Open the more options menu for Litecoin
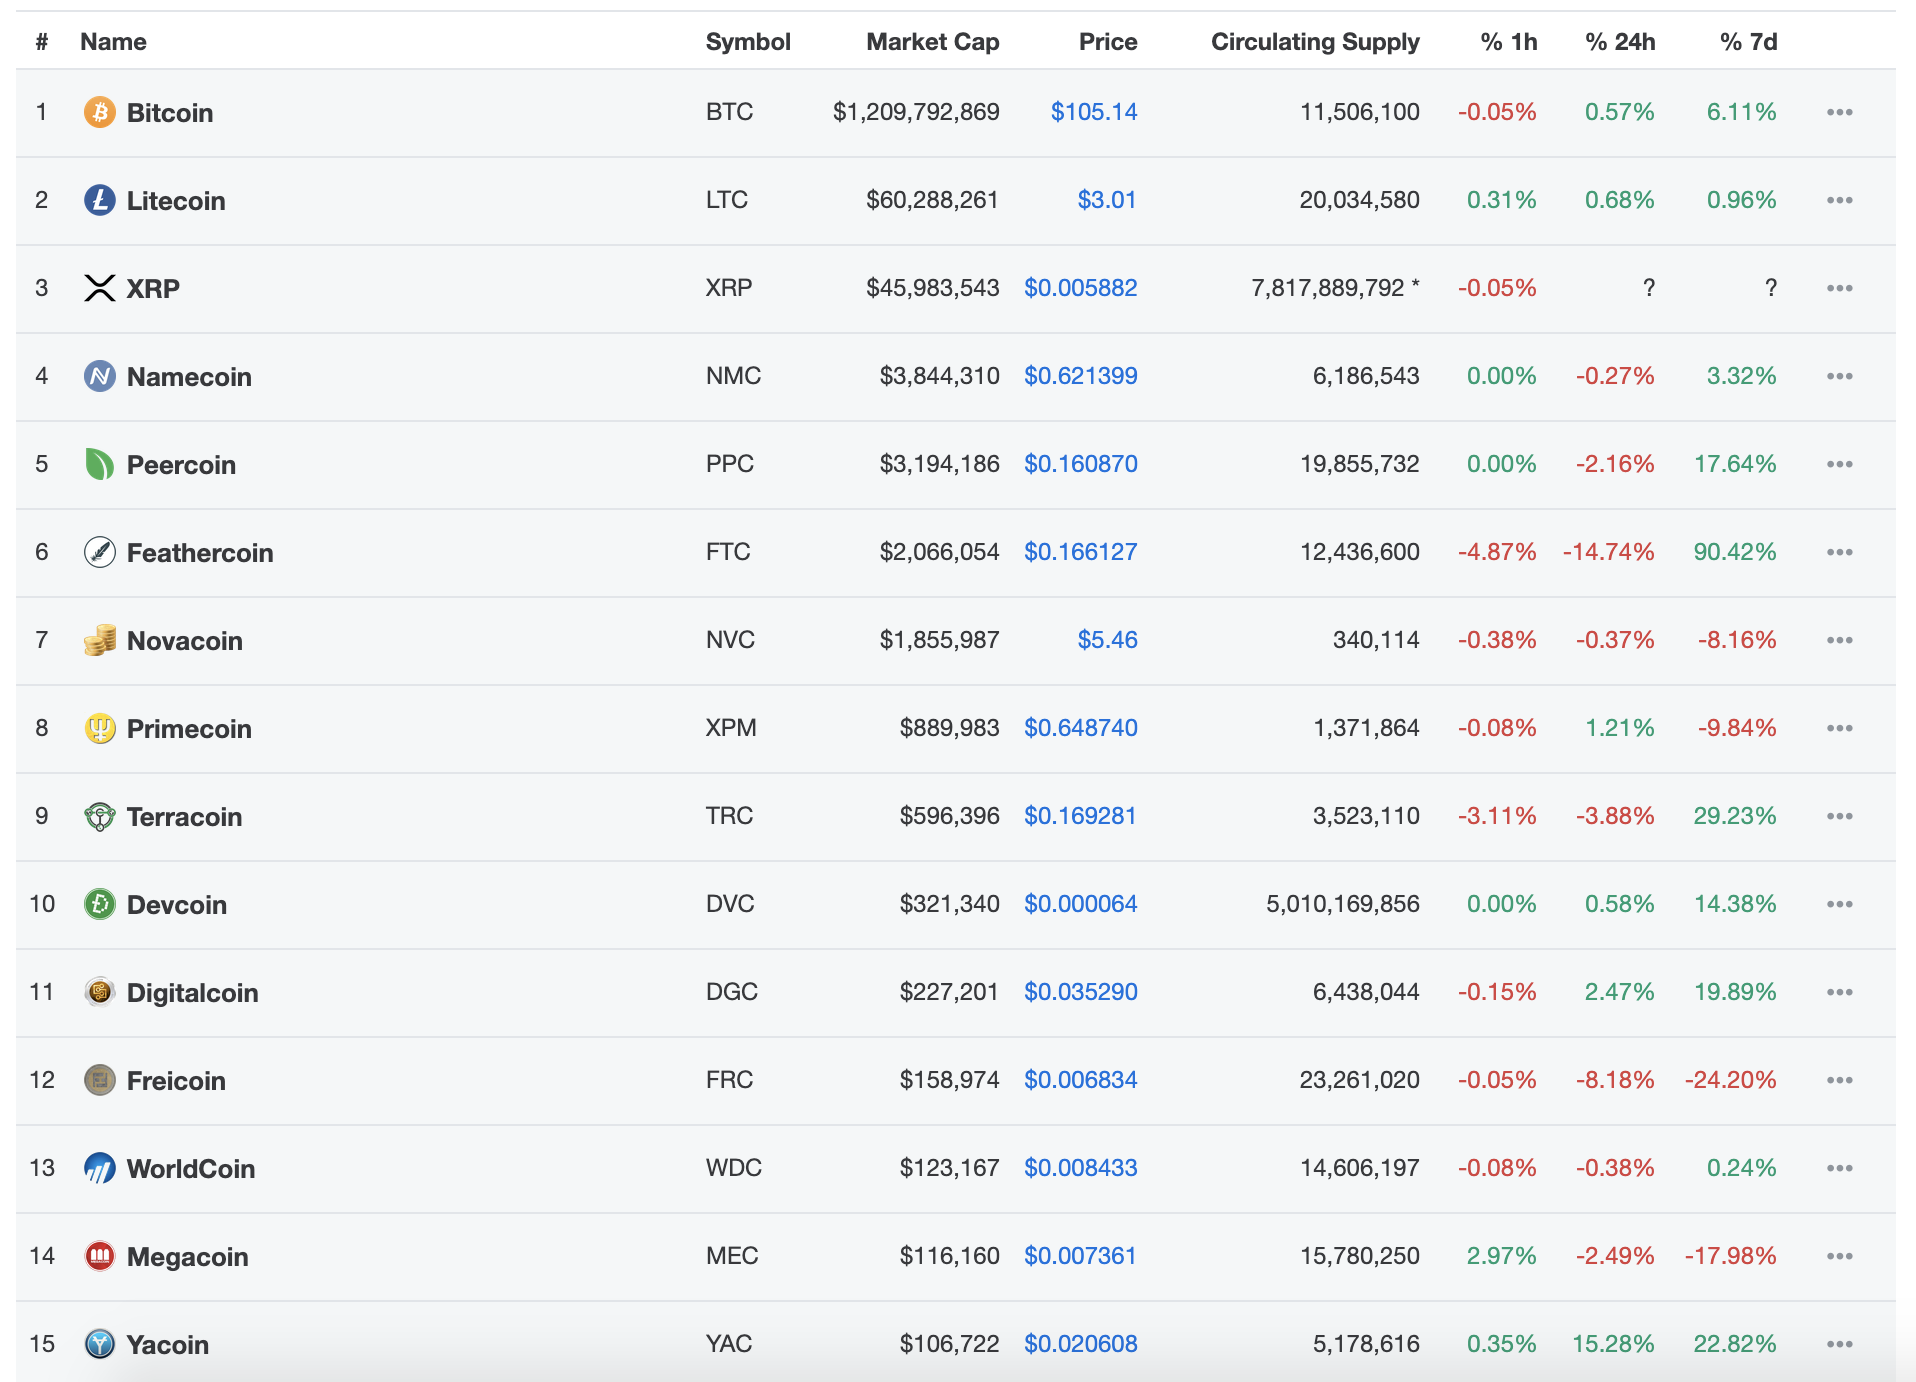1916x1382 pixels. tap(1839, 200)
